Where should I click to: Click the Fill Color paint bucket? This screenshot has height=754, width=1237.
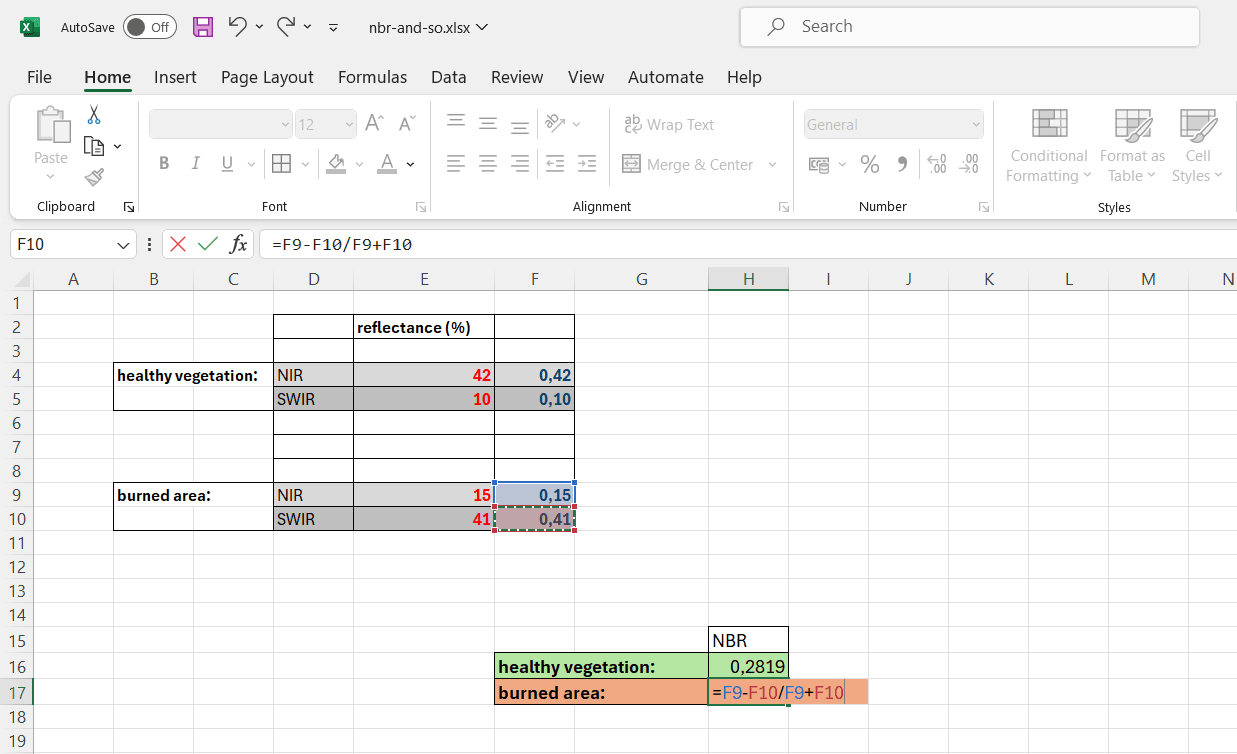[x=336, y=164]
